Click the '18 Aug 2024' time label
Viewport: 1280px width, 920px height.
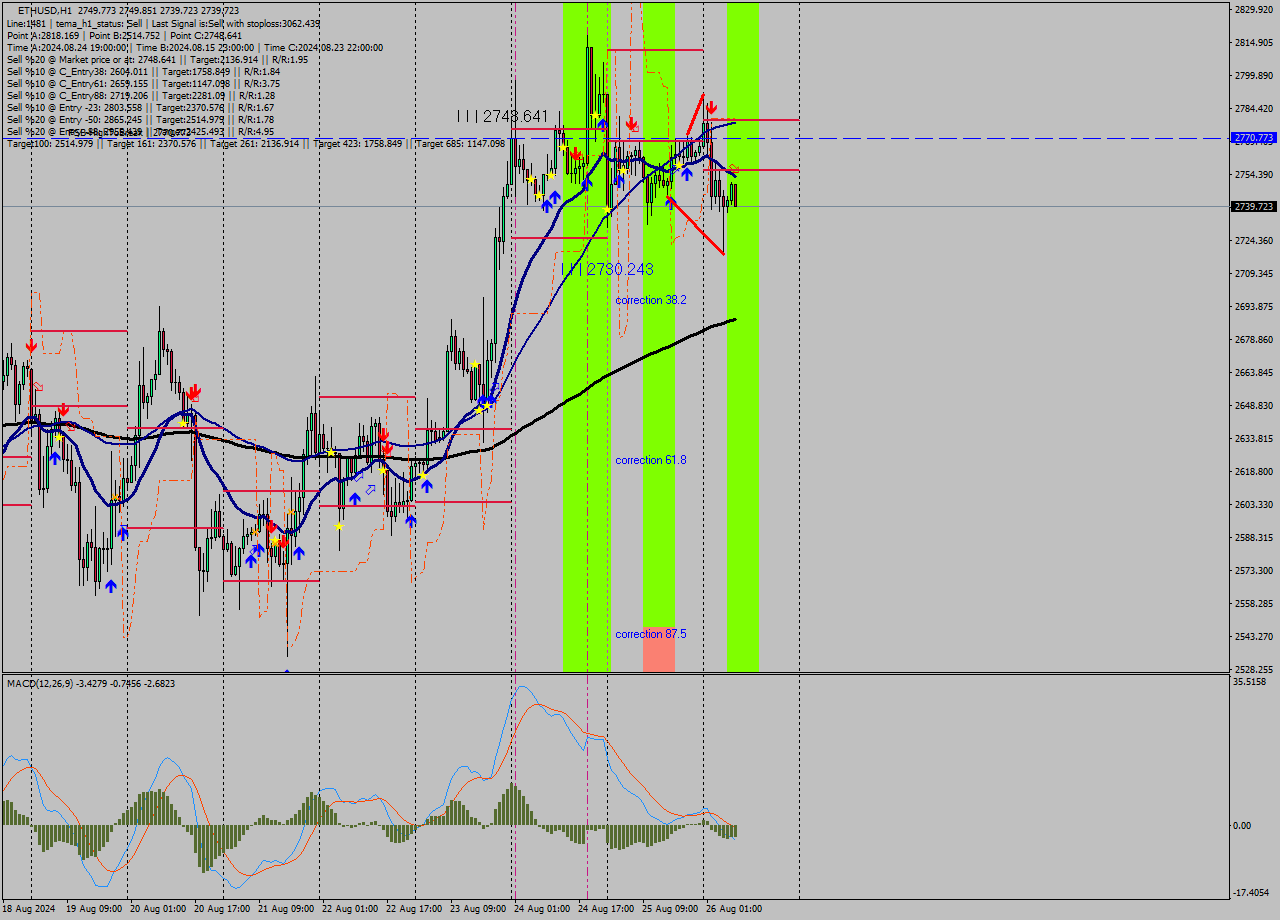point(30,908)
